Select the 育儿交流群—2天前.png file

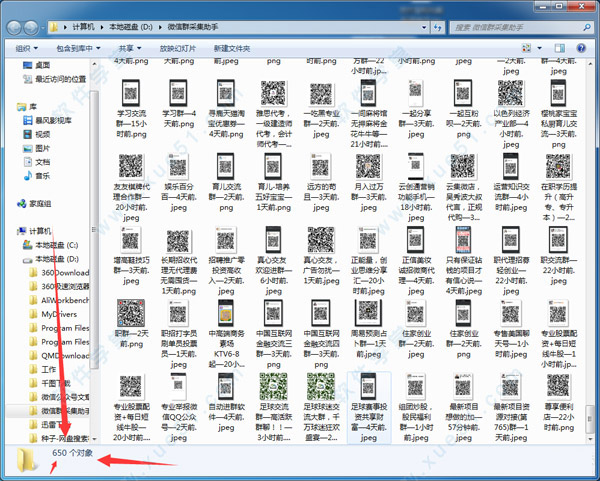pyautogui.click(x=226, y=183)
